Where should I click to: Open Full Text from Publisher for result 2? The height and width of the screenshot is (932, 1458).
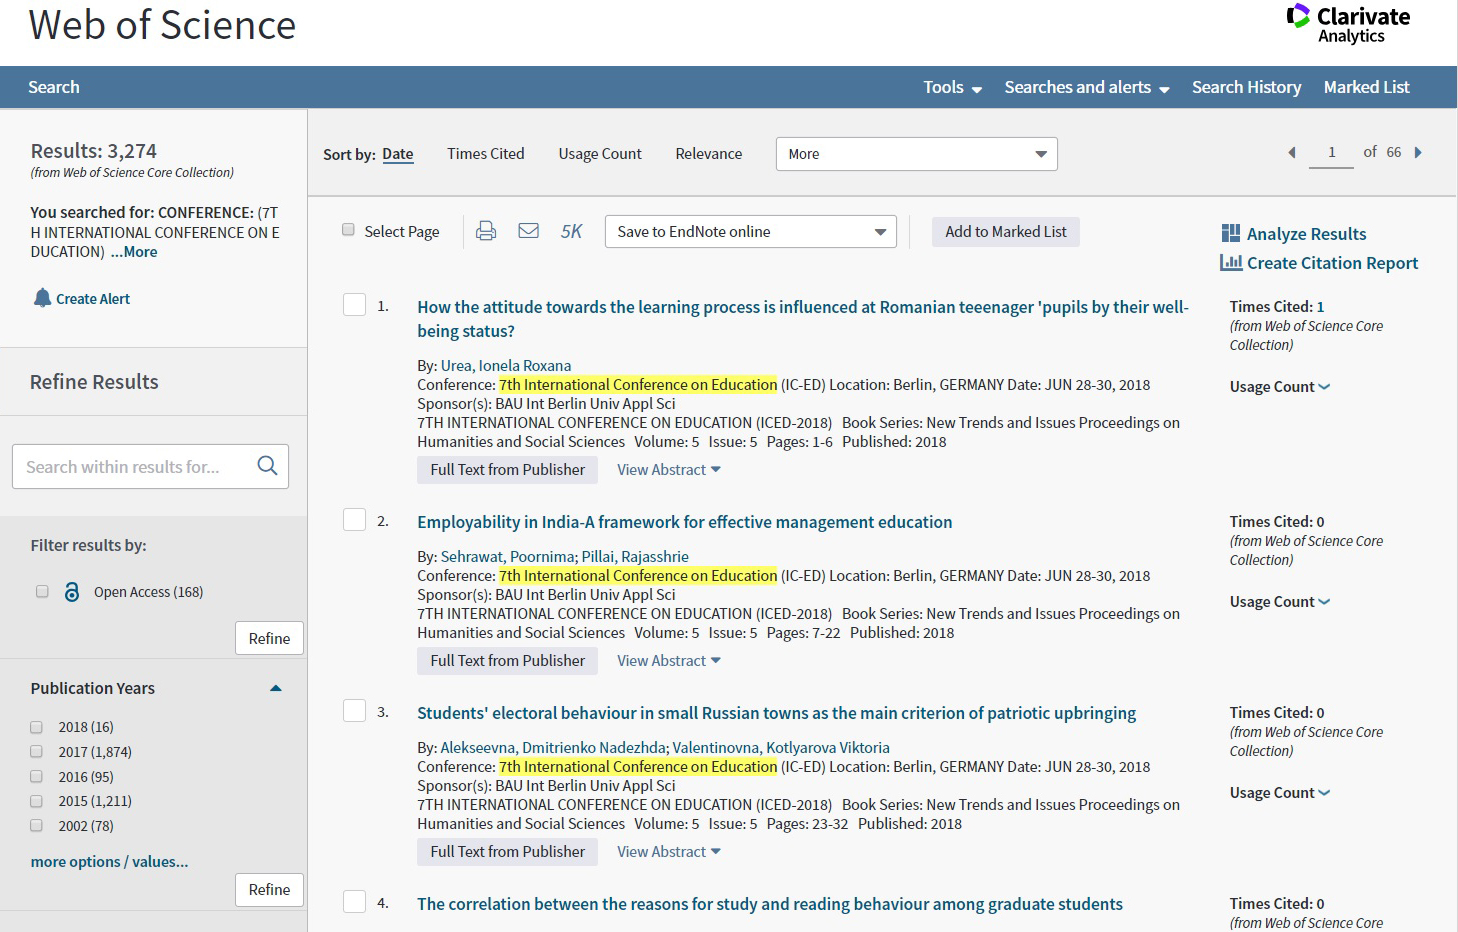pos(507,660)
